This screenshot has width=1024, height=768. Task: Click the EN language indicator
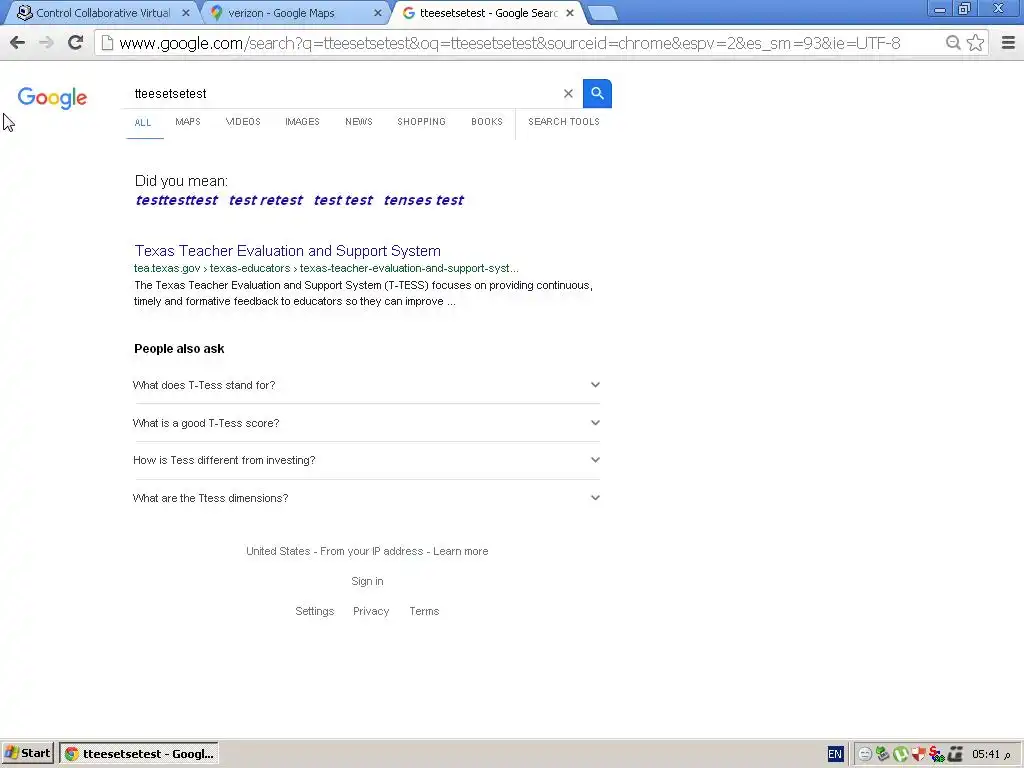coord(835,754)
